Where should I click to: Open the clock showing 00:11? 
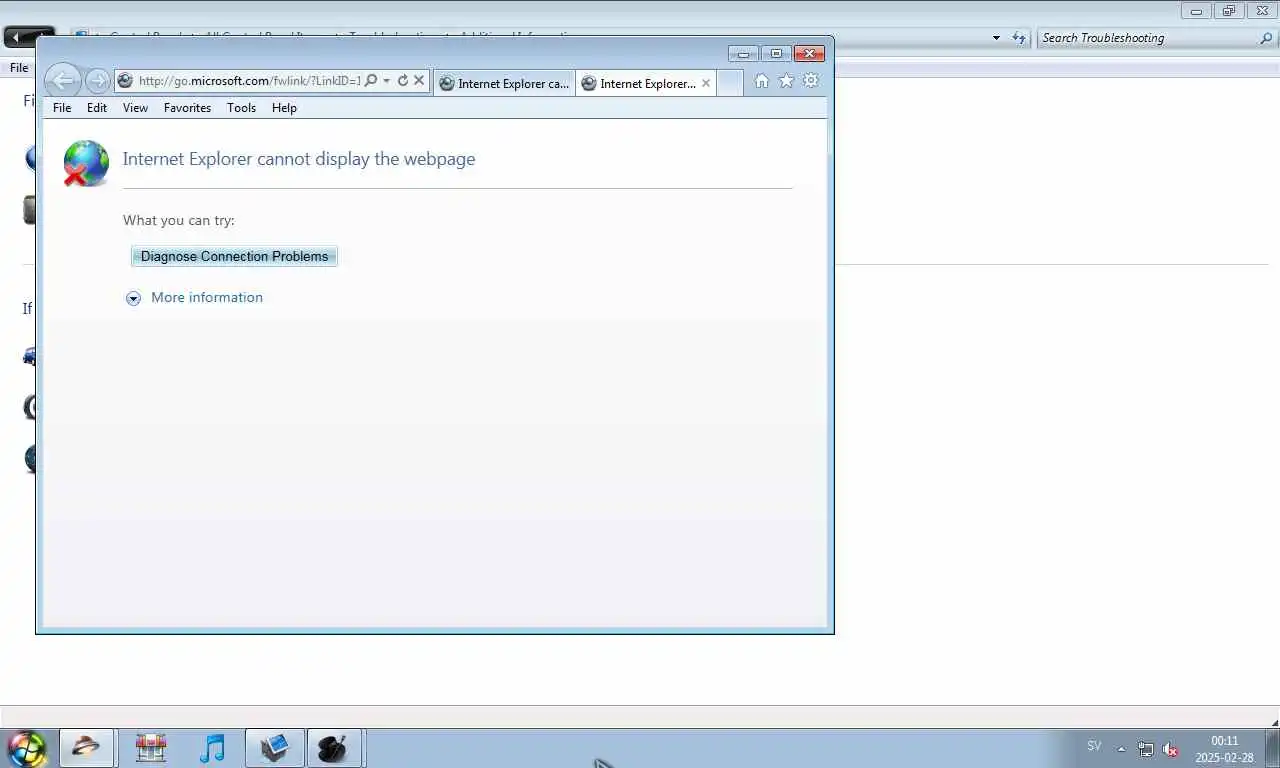(x=1224, y=749)
